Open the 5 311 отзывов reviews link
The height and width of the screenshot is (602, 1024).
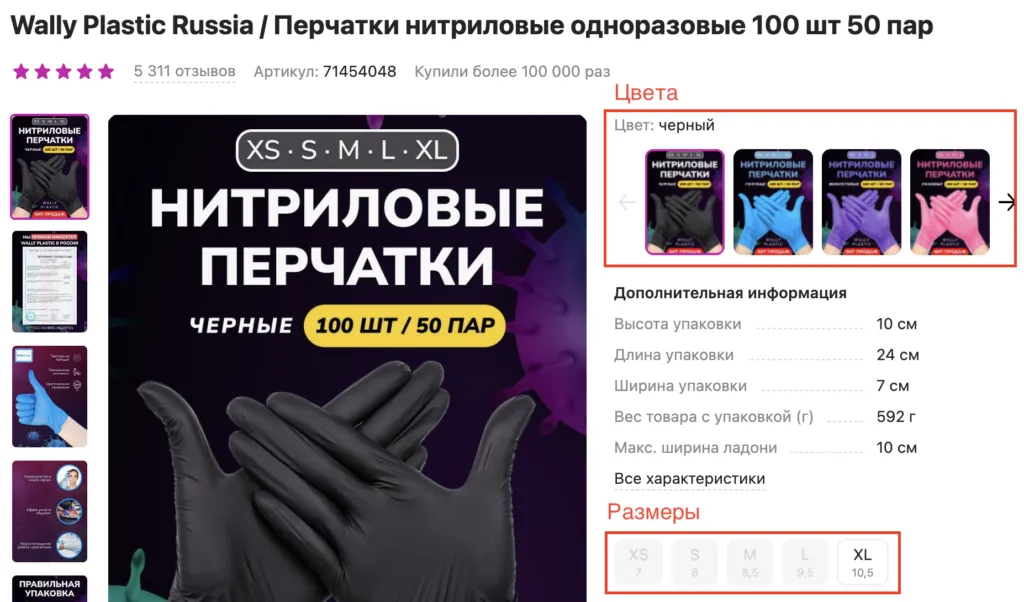pos(184,71)
